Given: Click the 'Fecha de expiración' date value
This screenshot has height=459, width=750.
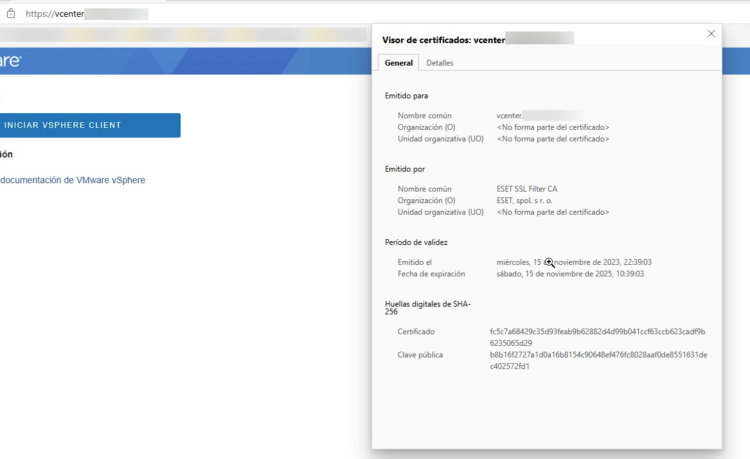Looking at the screenshot, I should click(570, 273).
